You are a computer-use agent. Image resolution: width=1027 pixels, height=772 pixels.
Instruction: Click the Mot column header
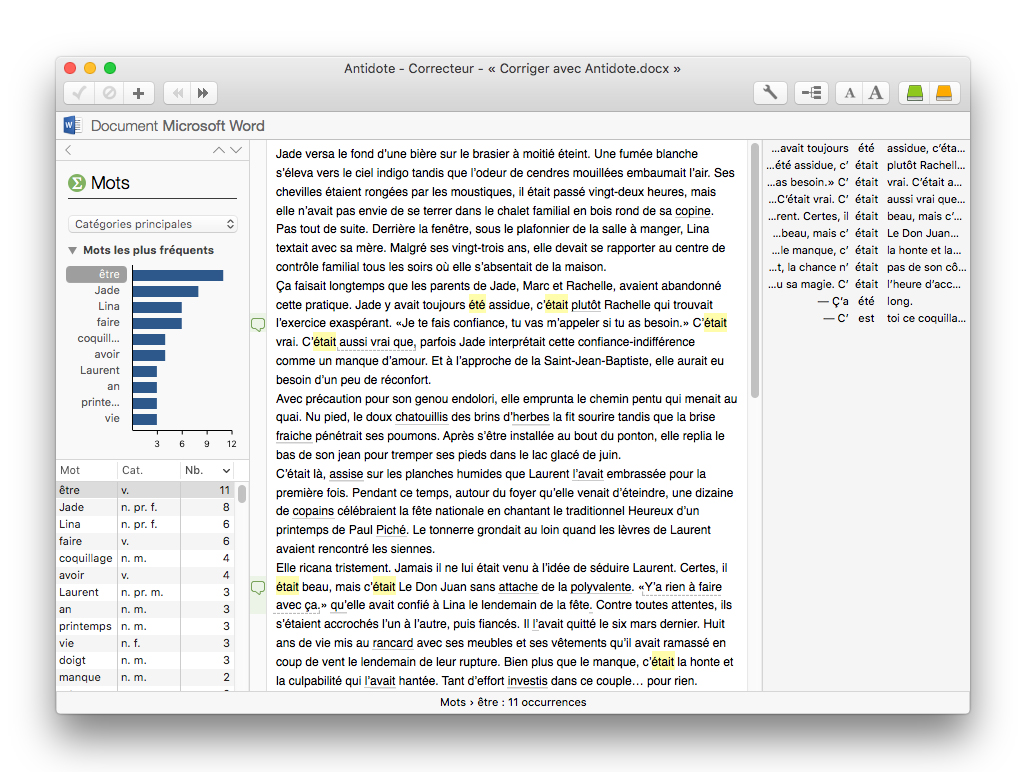70,470
